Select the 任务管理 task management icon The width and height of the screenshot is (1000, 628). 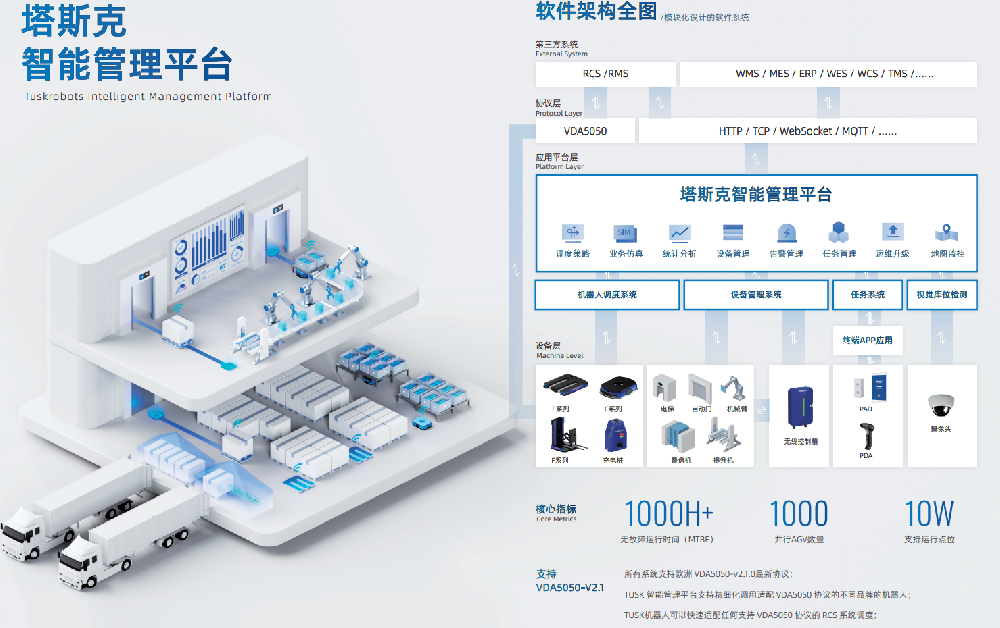click(839, 232)
